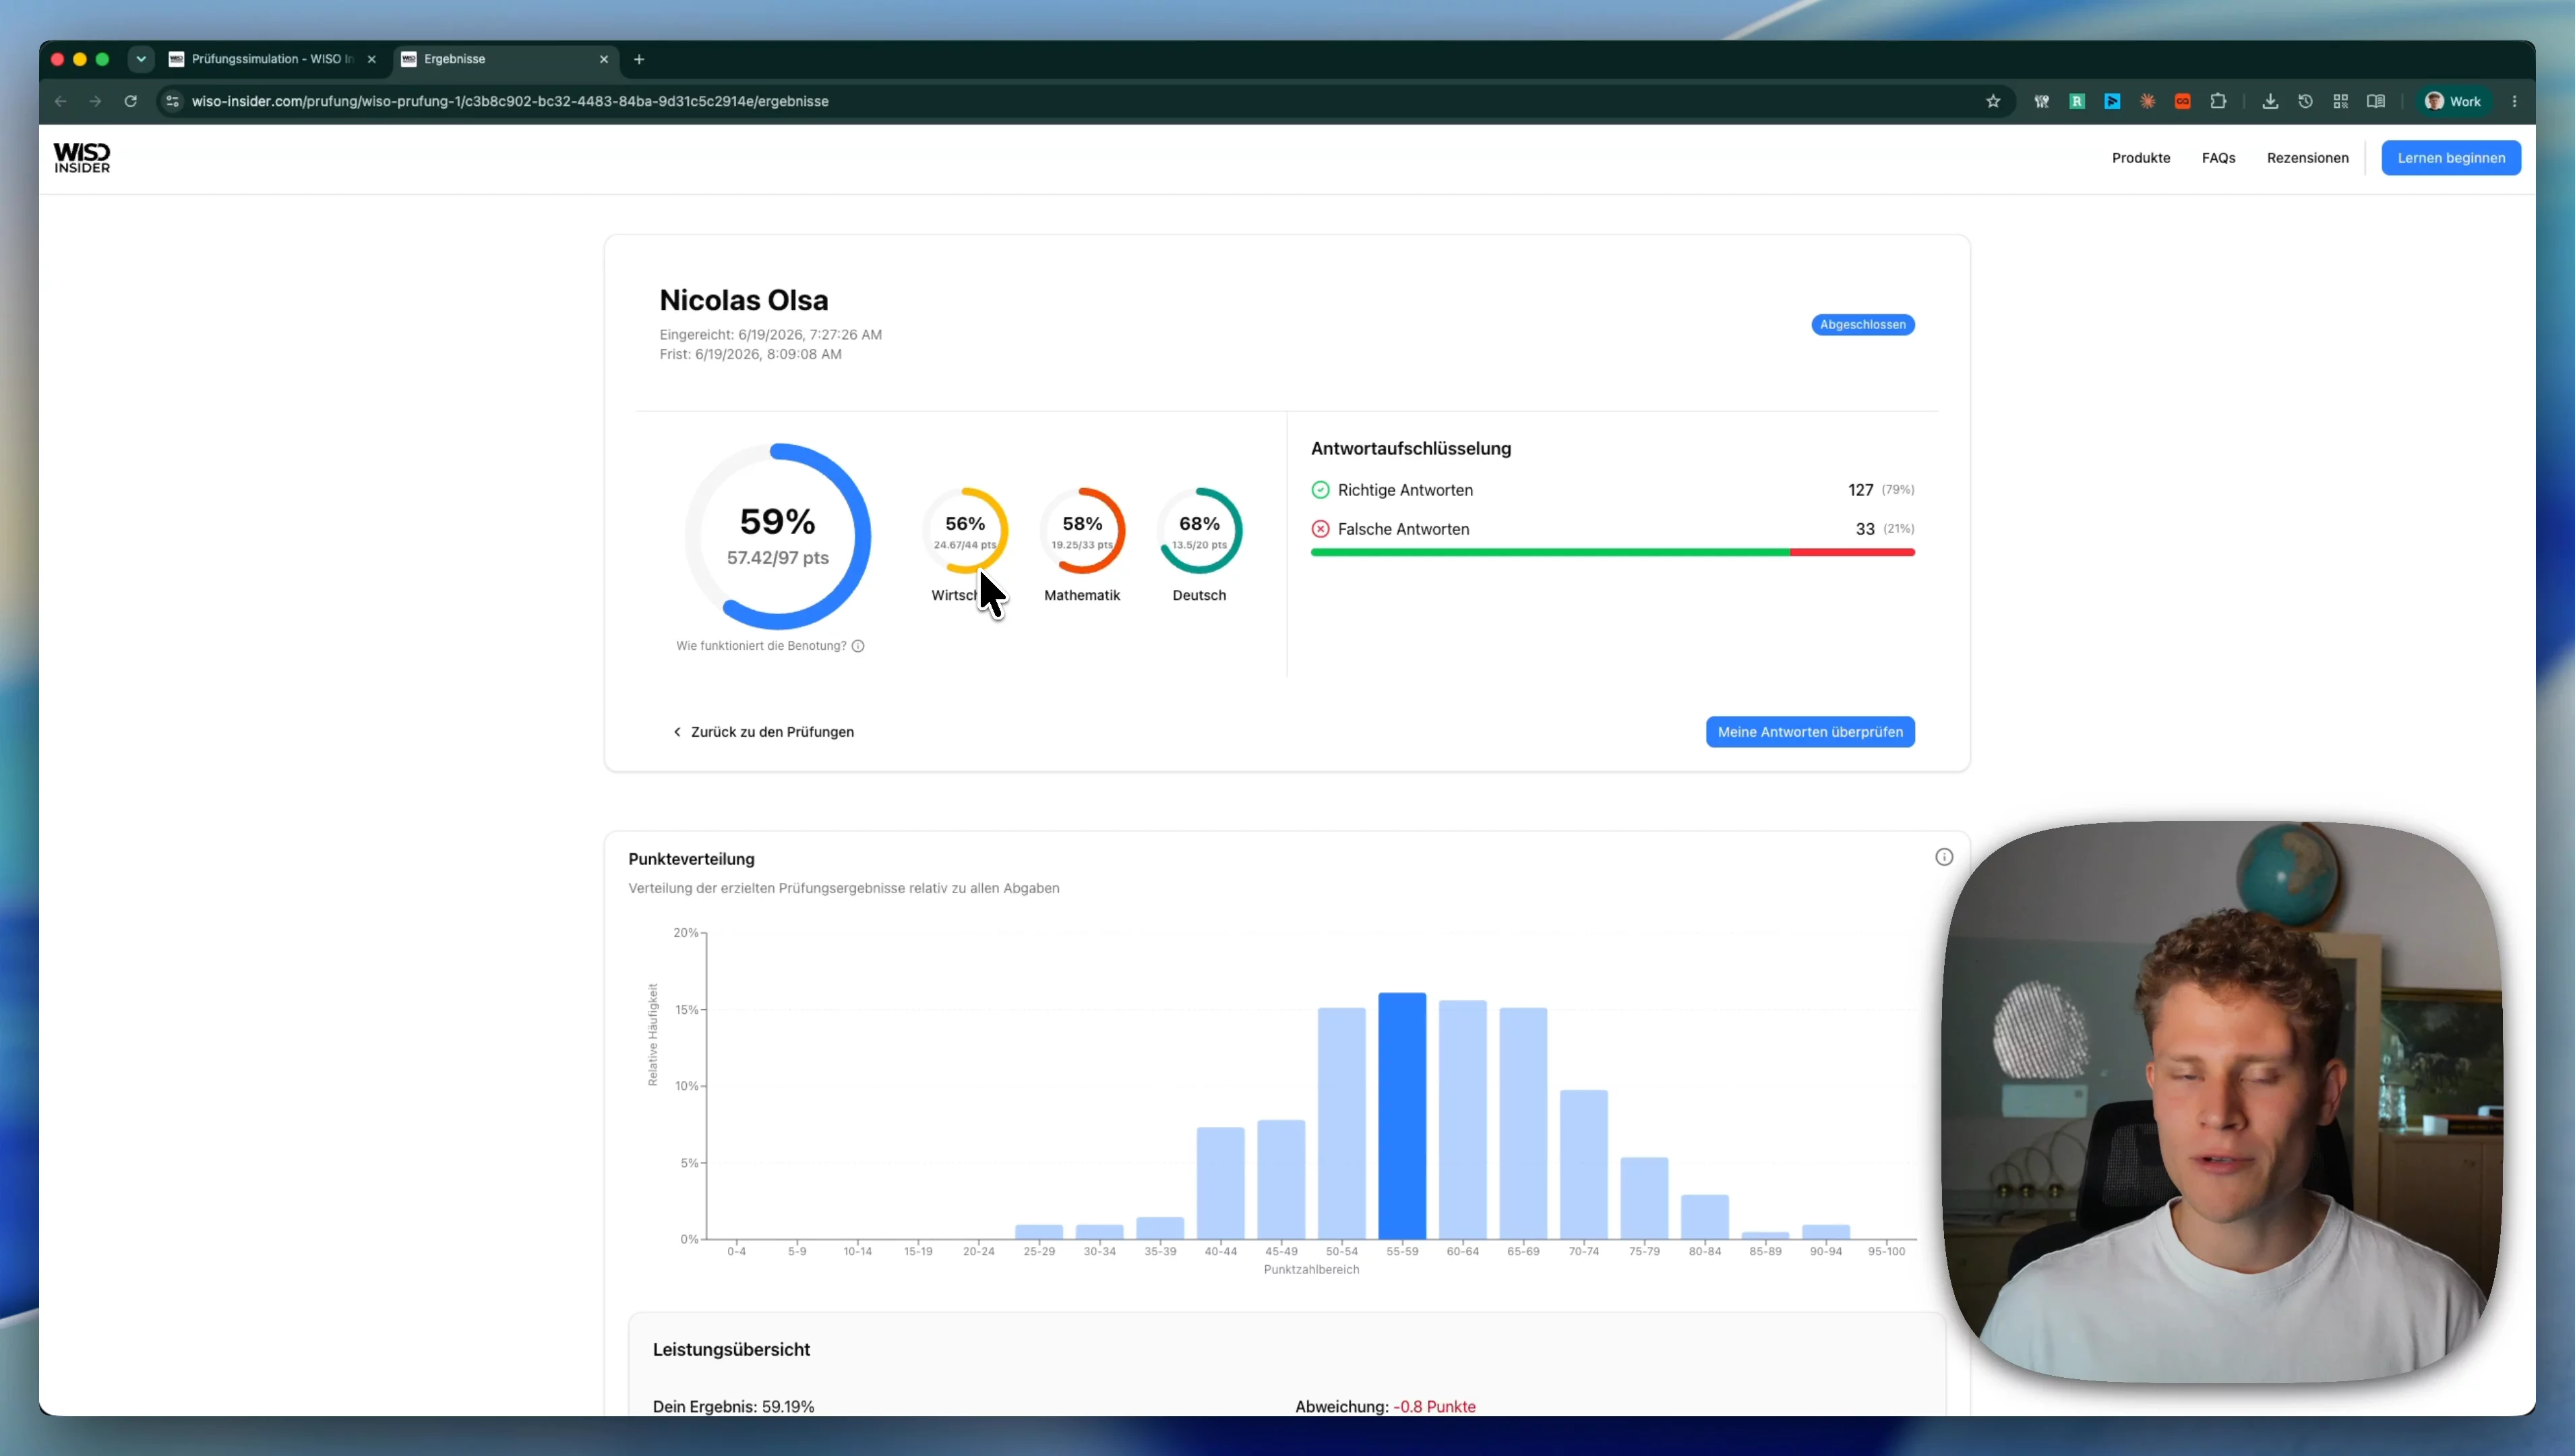Open a new browser tab
Screen dimensions: 2575x1456
(639, 59)
